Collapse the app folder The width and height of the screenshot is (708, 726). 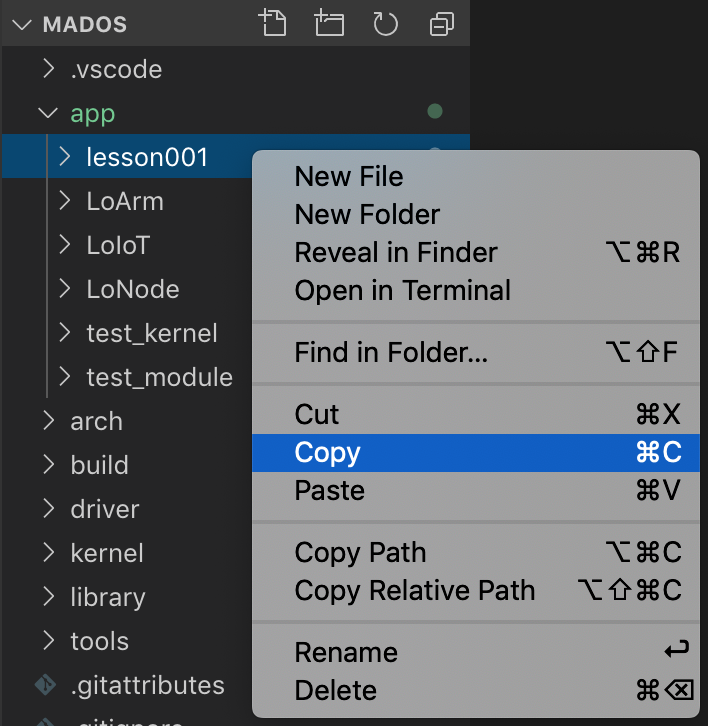(48, 113)
